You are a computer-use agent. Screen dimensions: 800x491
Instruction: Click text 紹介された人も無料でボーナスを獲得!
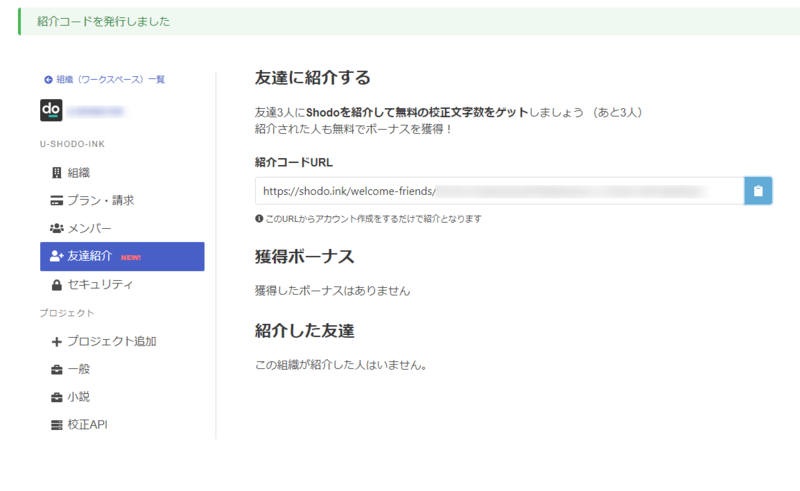click(354, 129)
